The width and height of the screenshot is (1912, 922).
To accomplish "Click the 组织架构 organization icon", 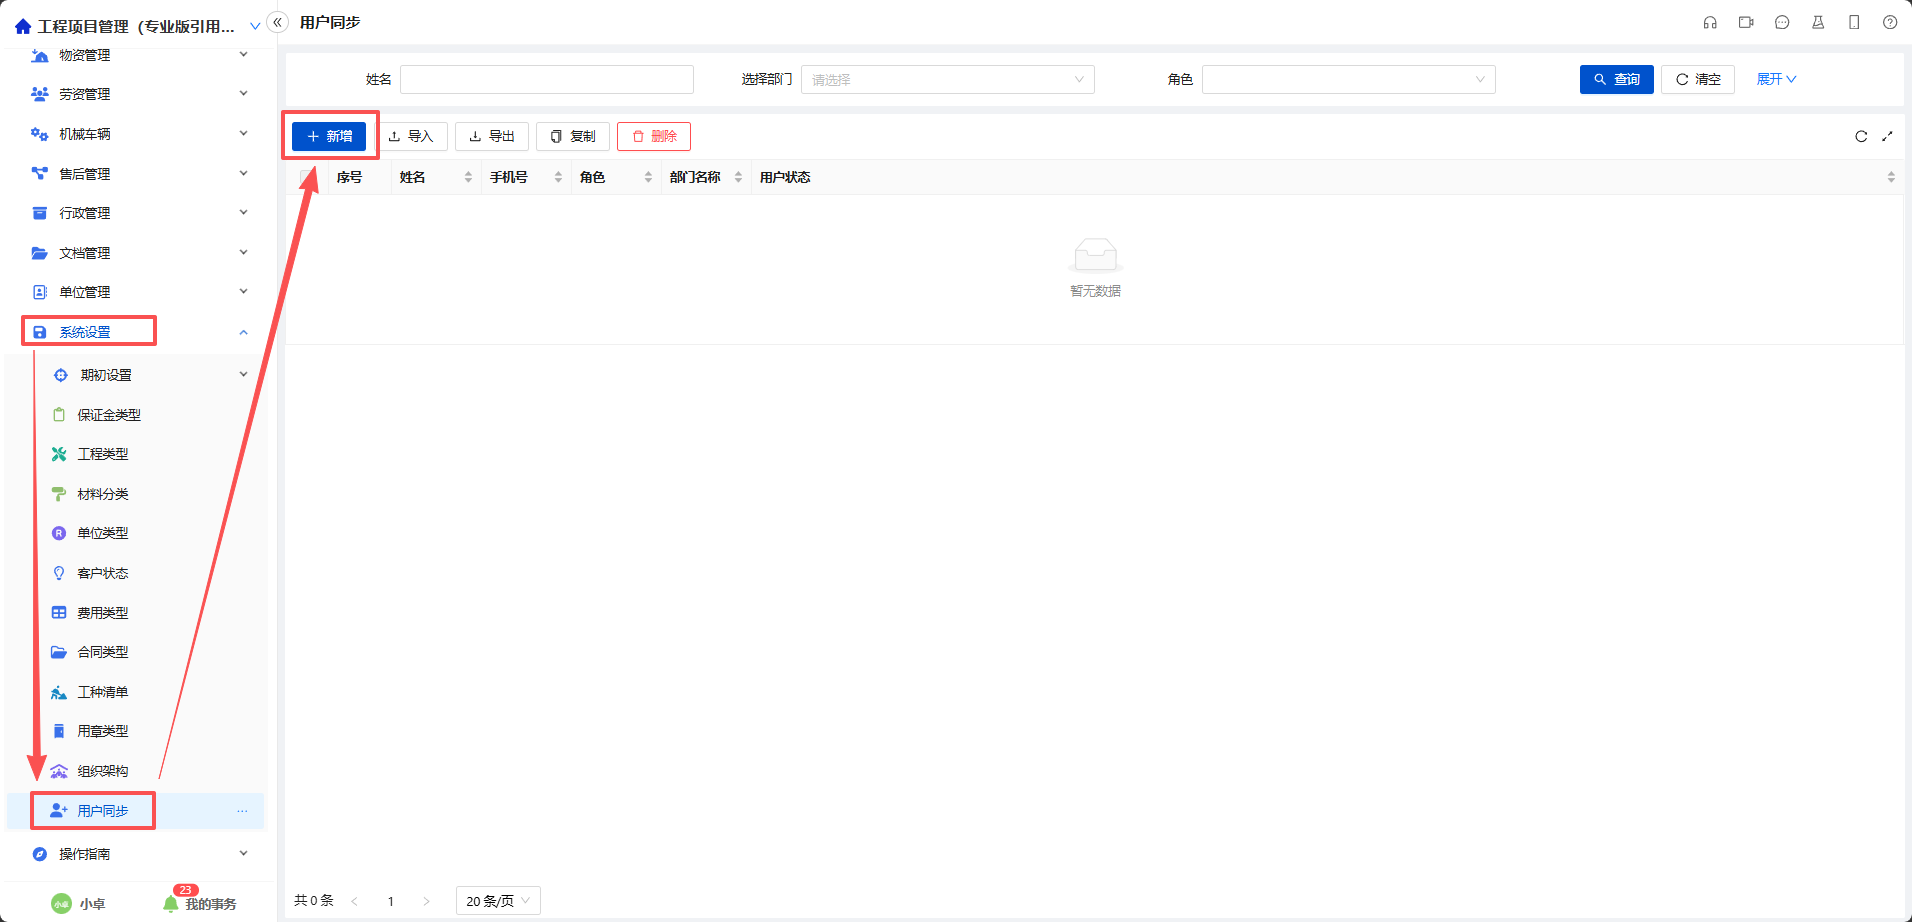I will tap(59, 771).
